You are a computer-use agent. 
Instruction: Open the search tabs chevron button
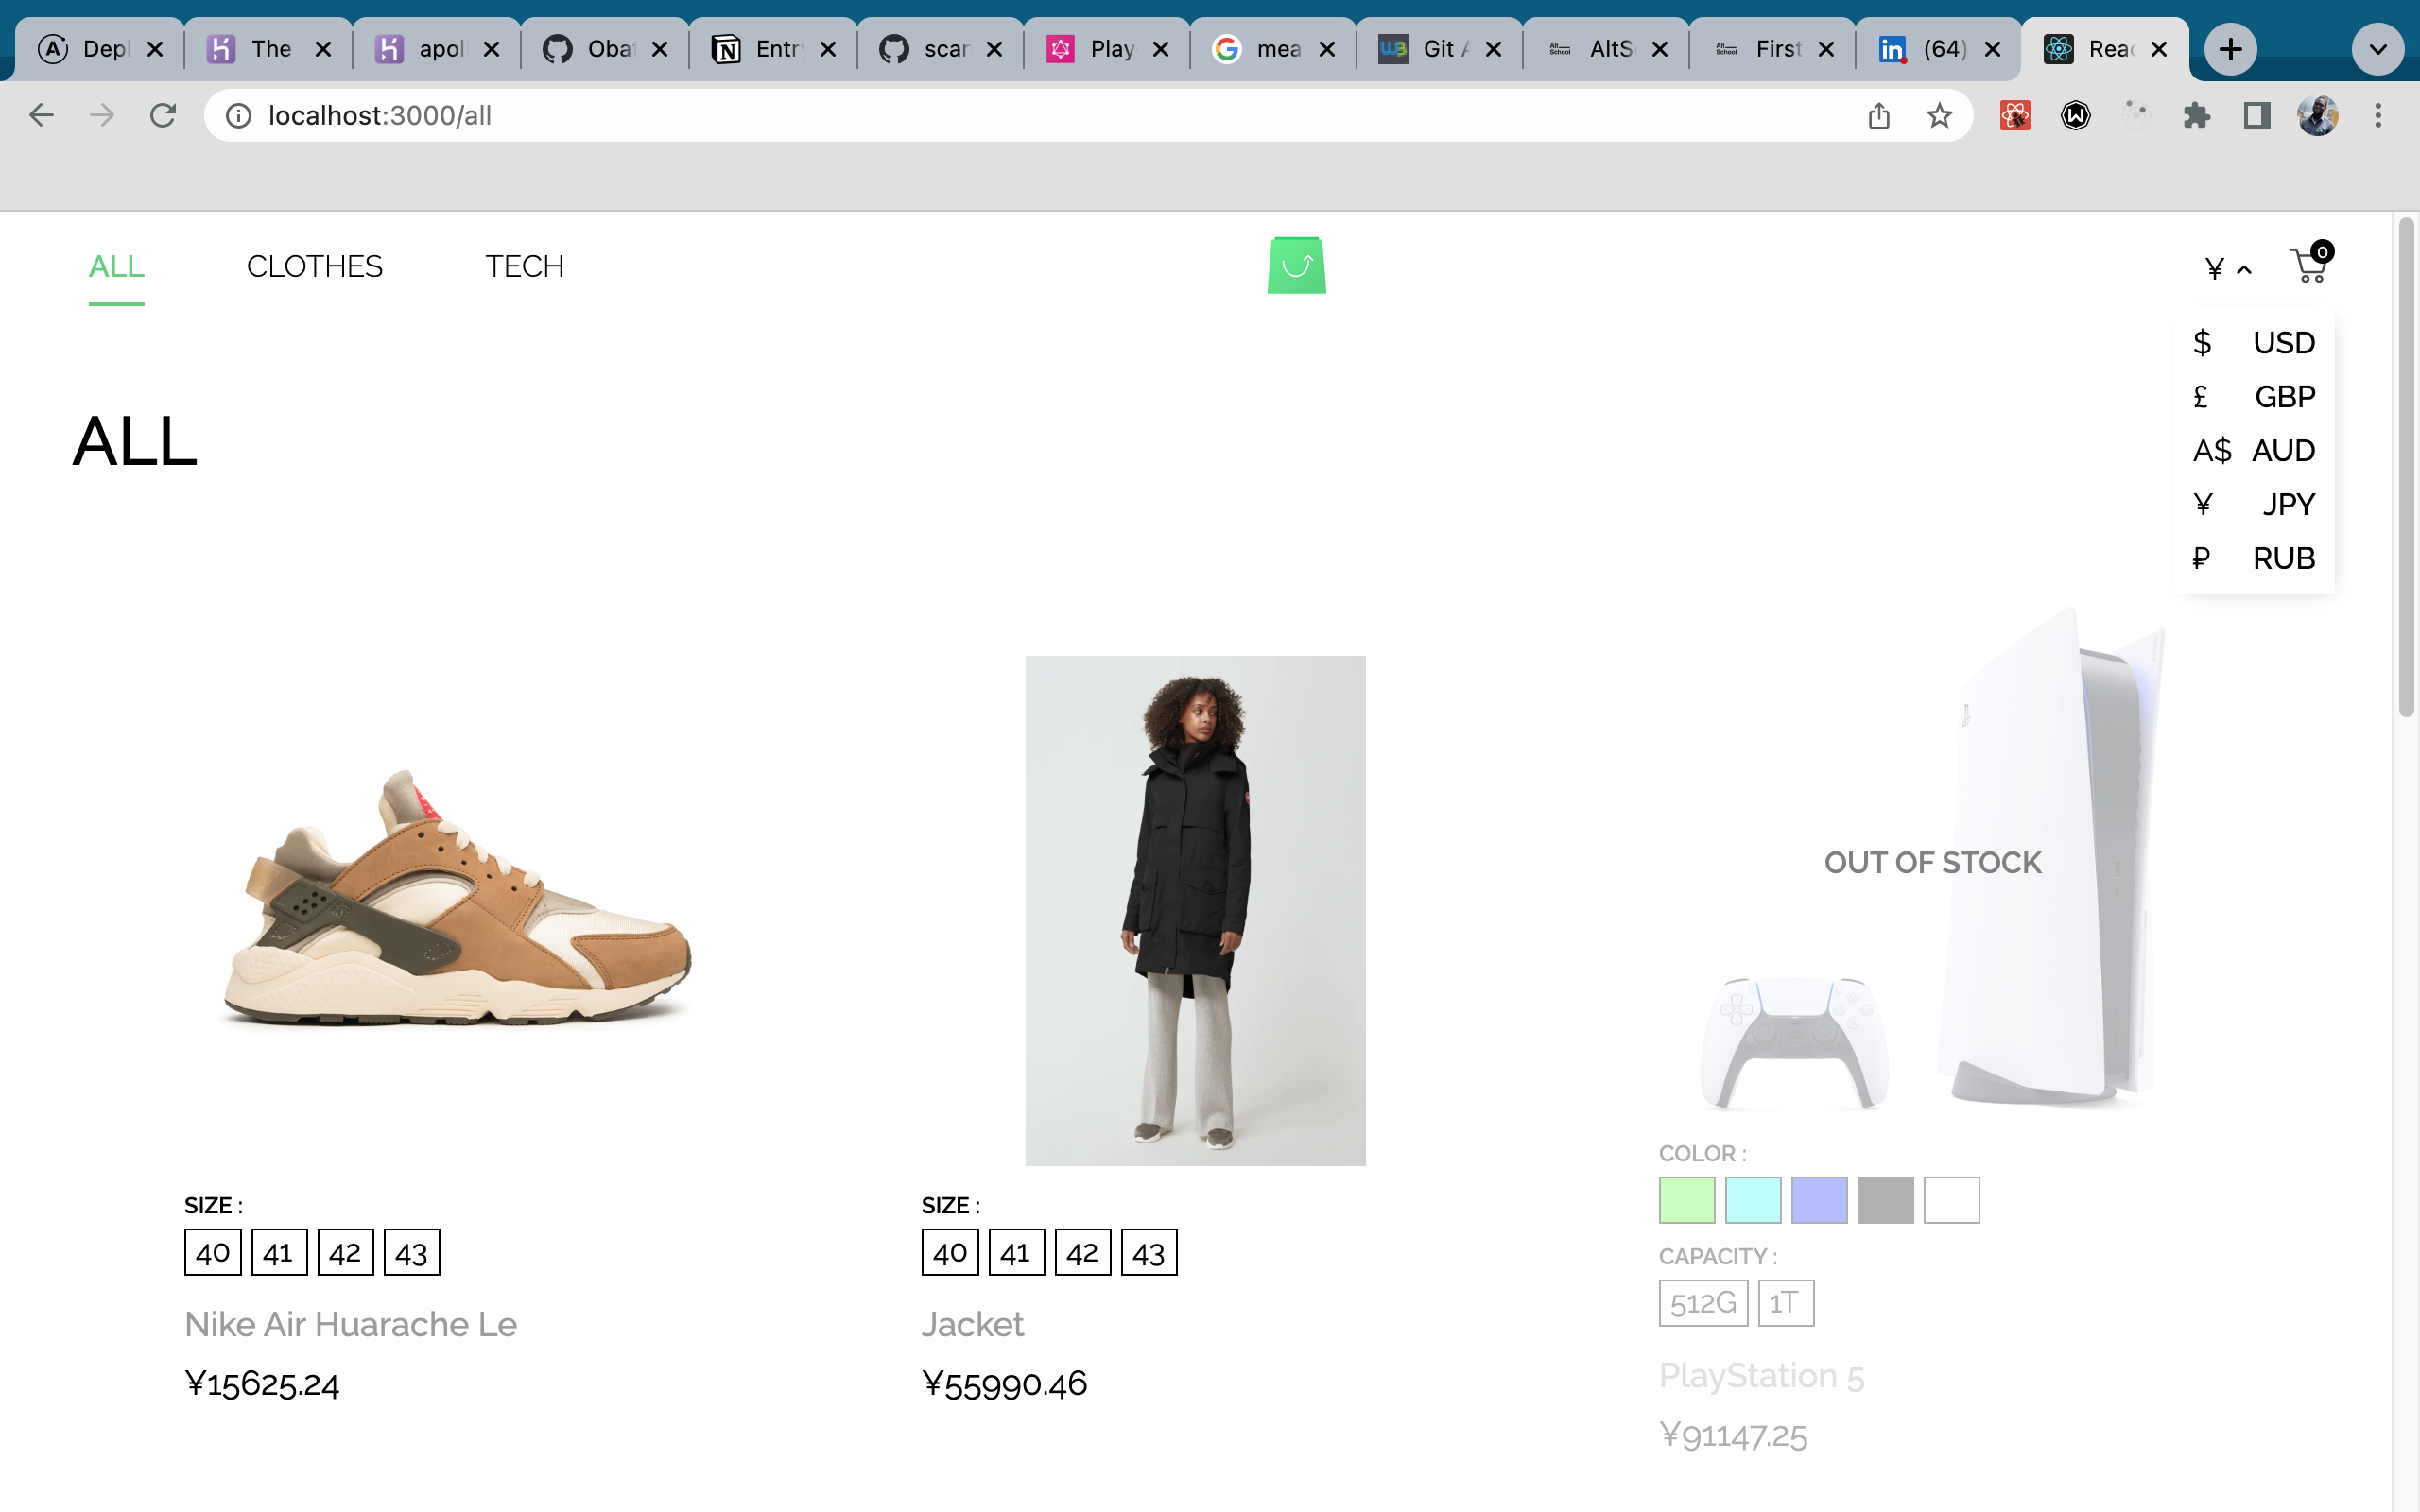tap(2378, 49)
